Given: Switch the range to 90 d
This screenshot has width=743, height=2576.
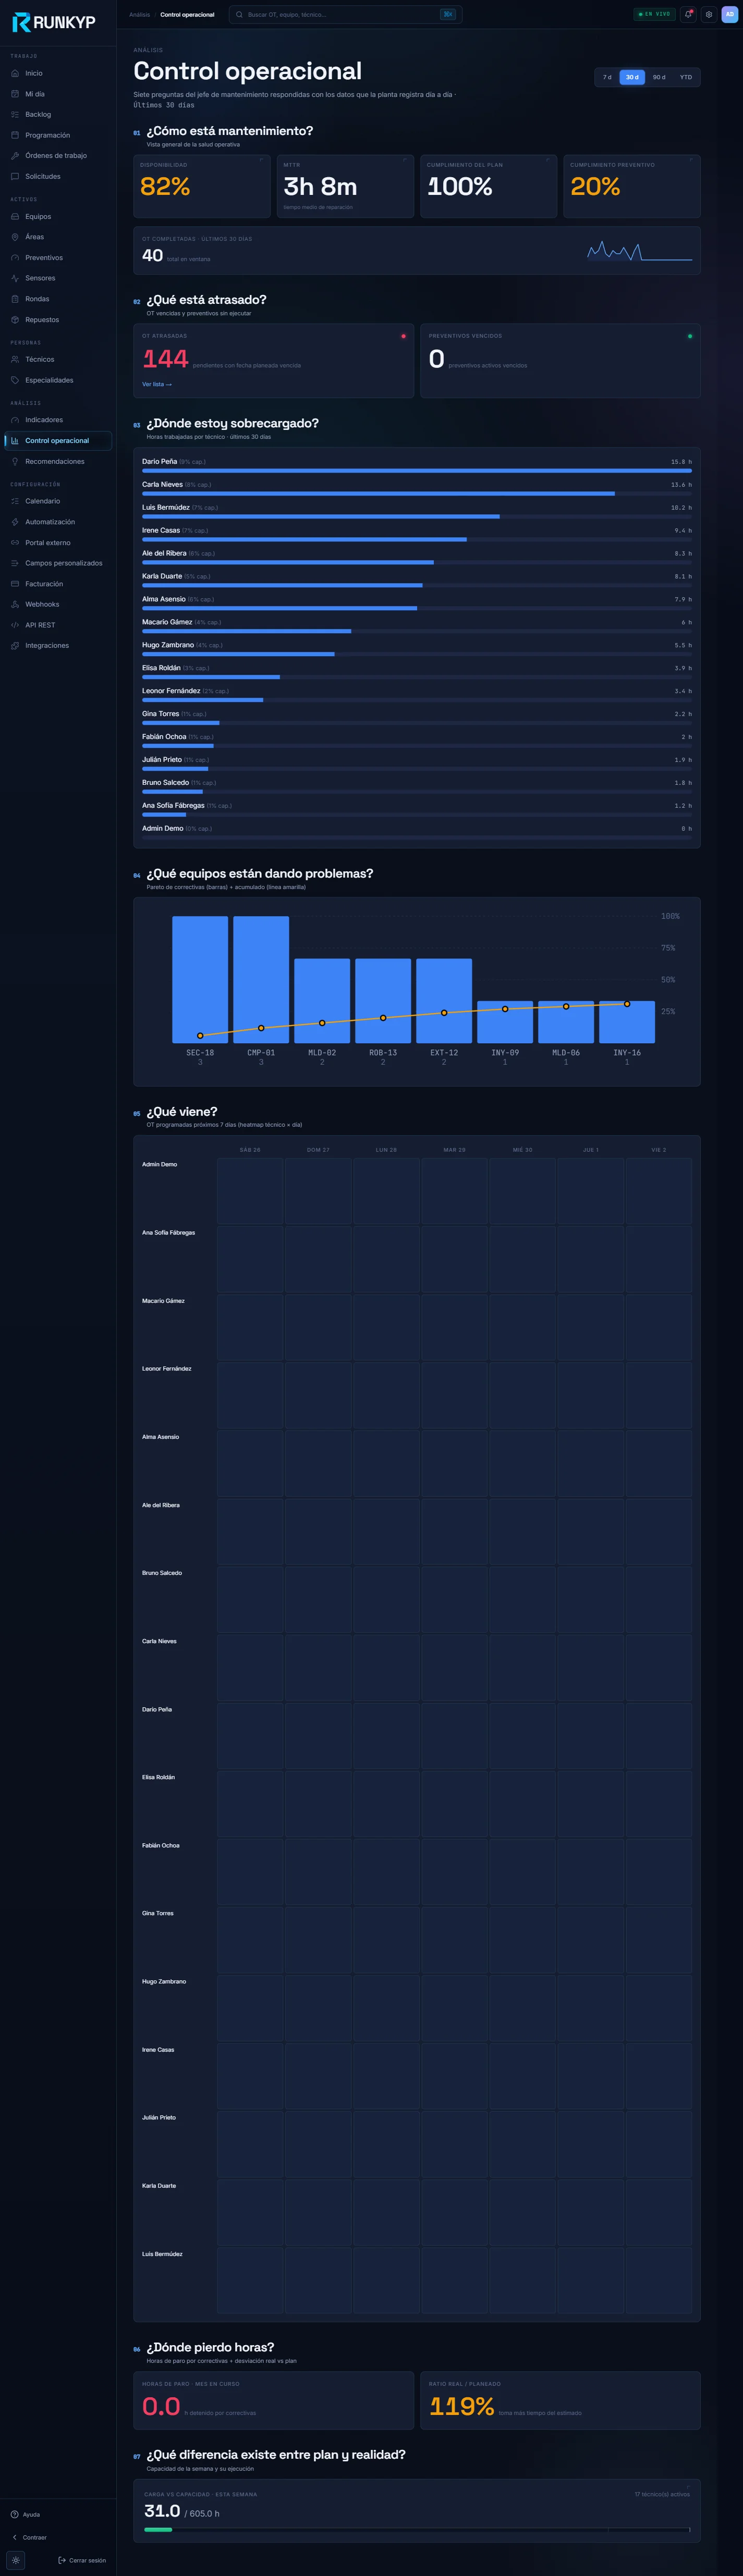Looking at the screenshot, I should (x=659, y=77).
